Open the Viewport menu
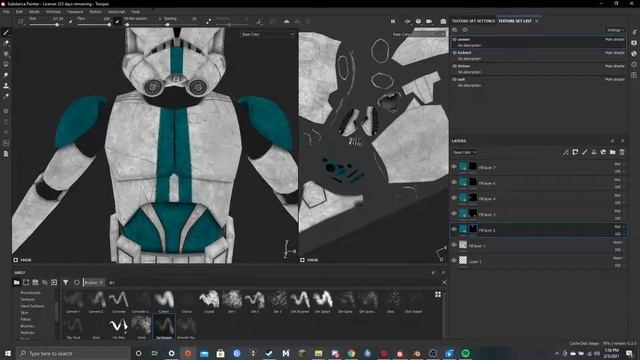 75,12
